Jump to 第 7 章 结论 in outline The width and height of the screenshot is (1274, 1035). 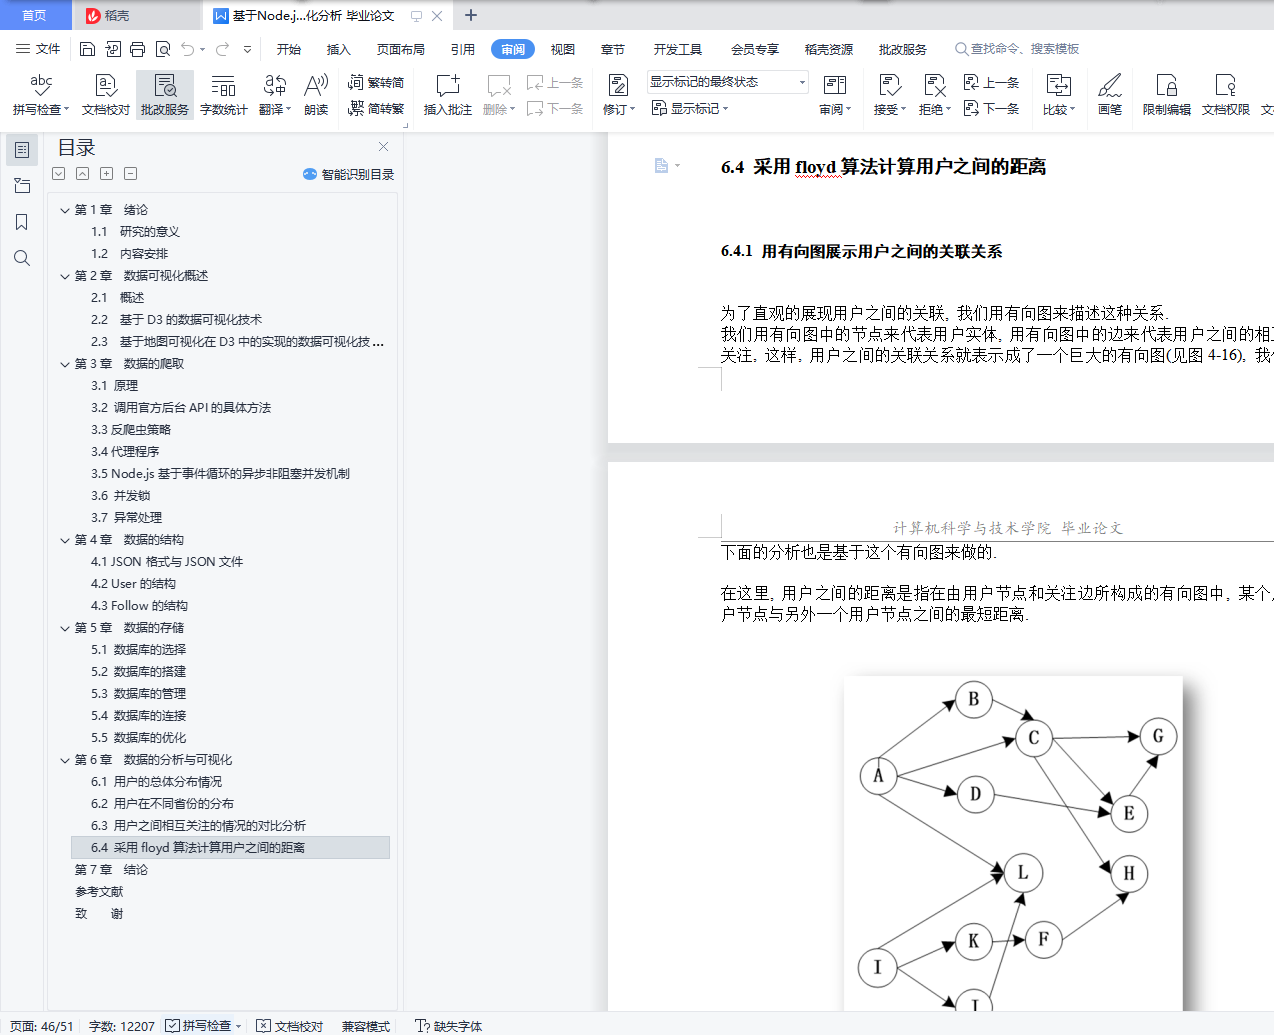pos(111,870)
